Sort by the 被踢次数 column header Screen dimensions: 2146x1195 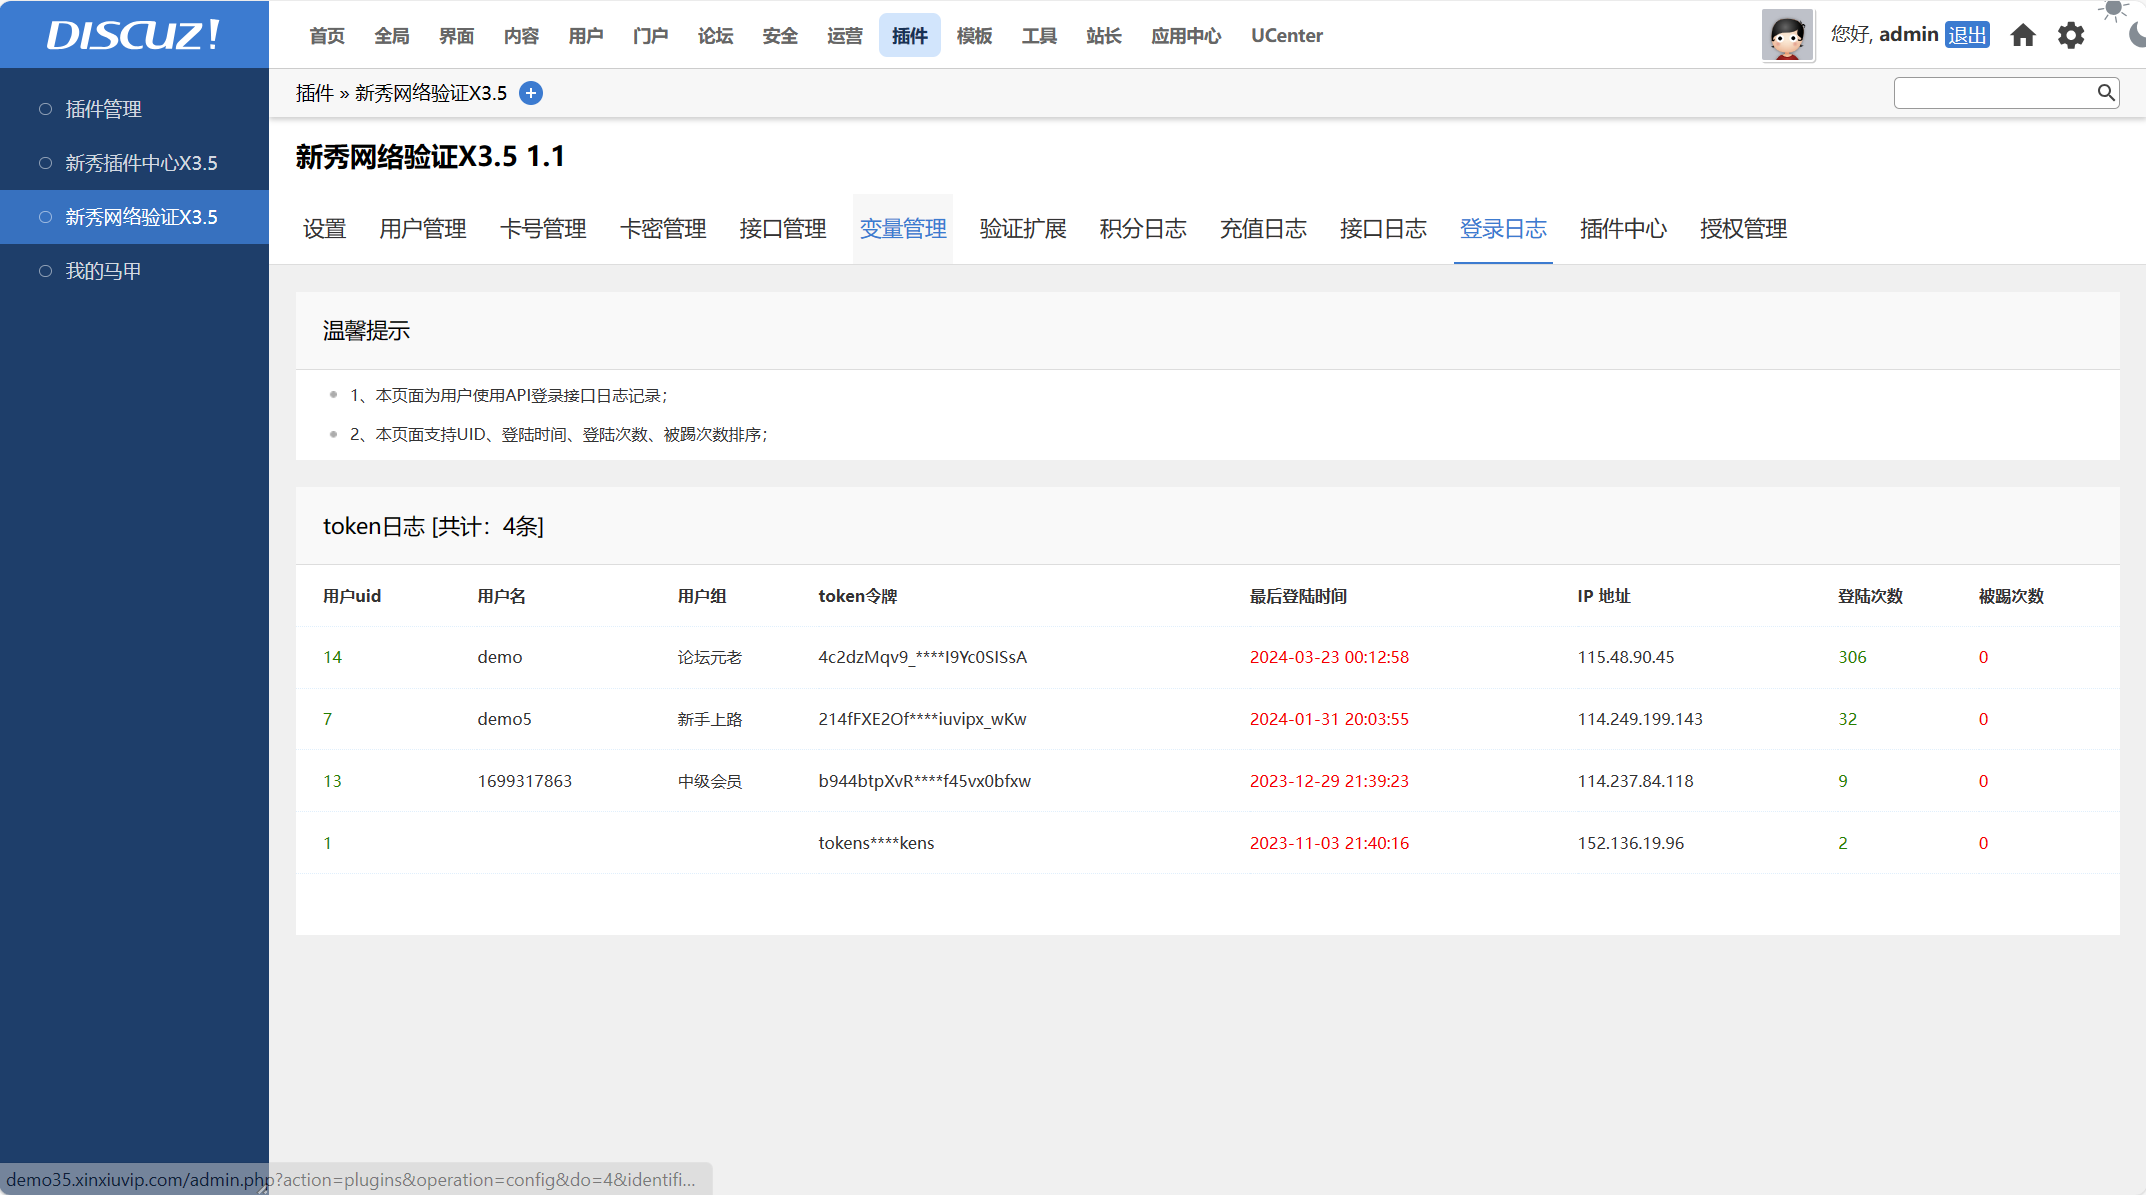click(x=2011, y=596)
